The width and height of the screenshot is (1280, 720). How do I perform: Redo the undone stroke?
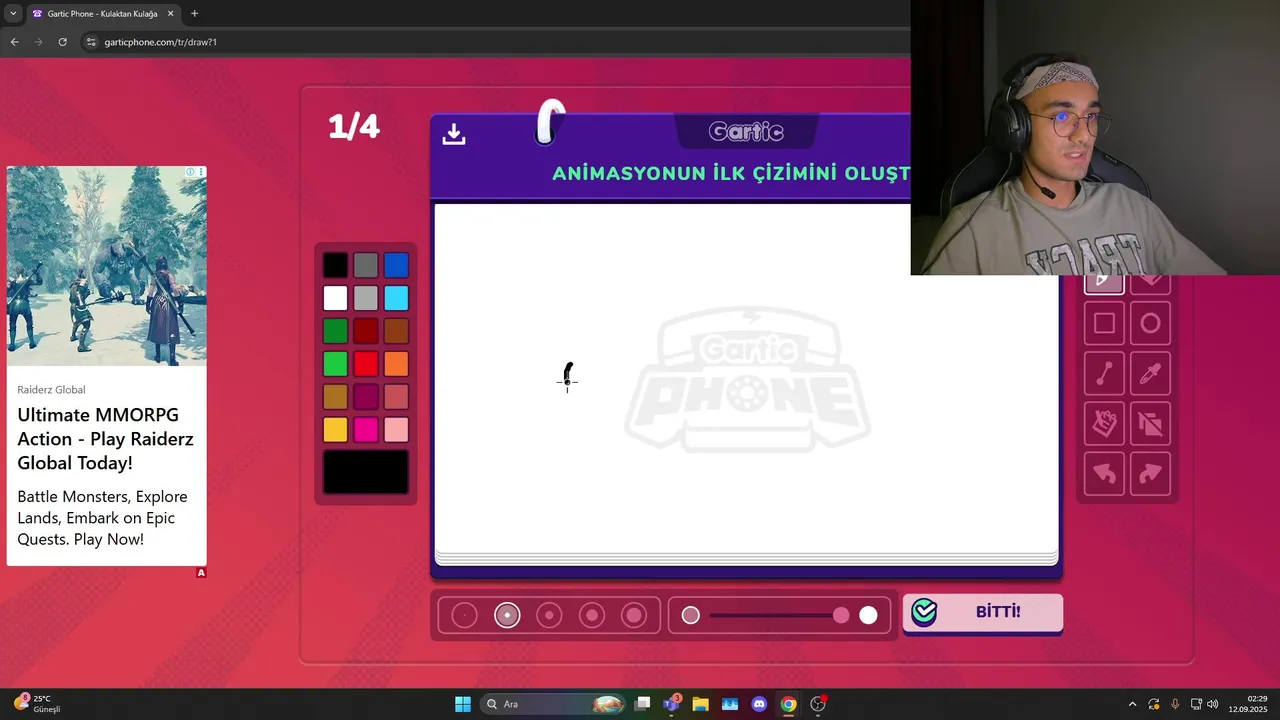(x=1150, y=474)
